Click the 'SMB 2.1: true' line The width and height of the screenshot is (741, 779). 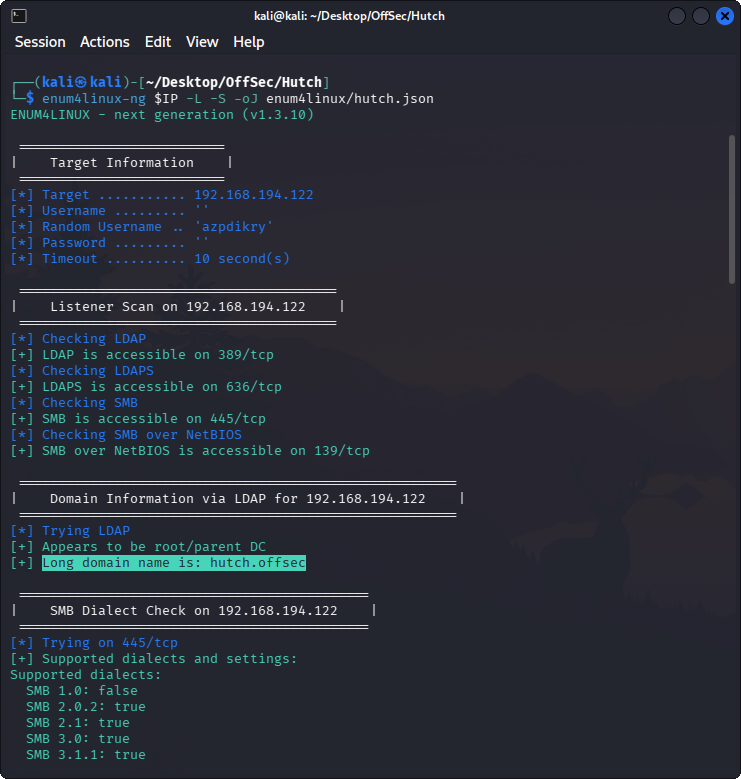click(x=78, y=723)
